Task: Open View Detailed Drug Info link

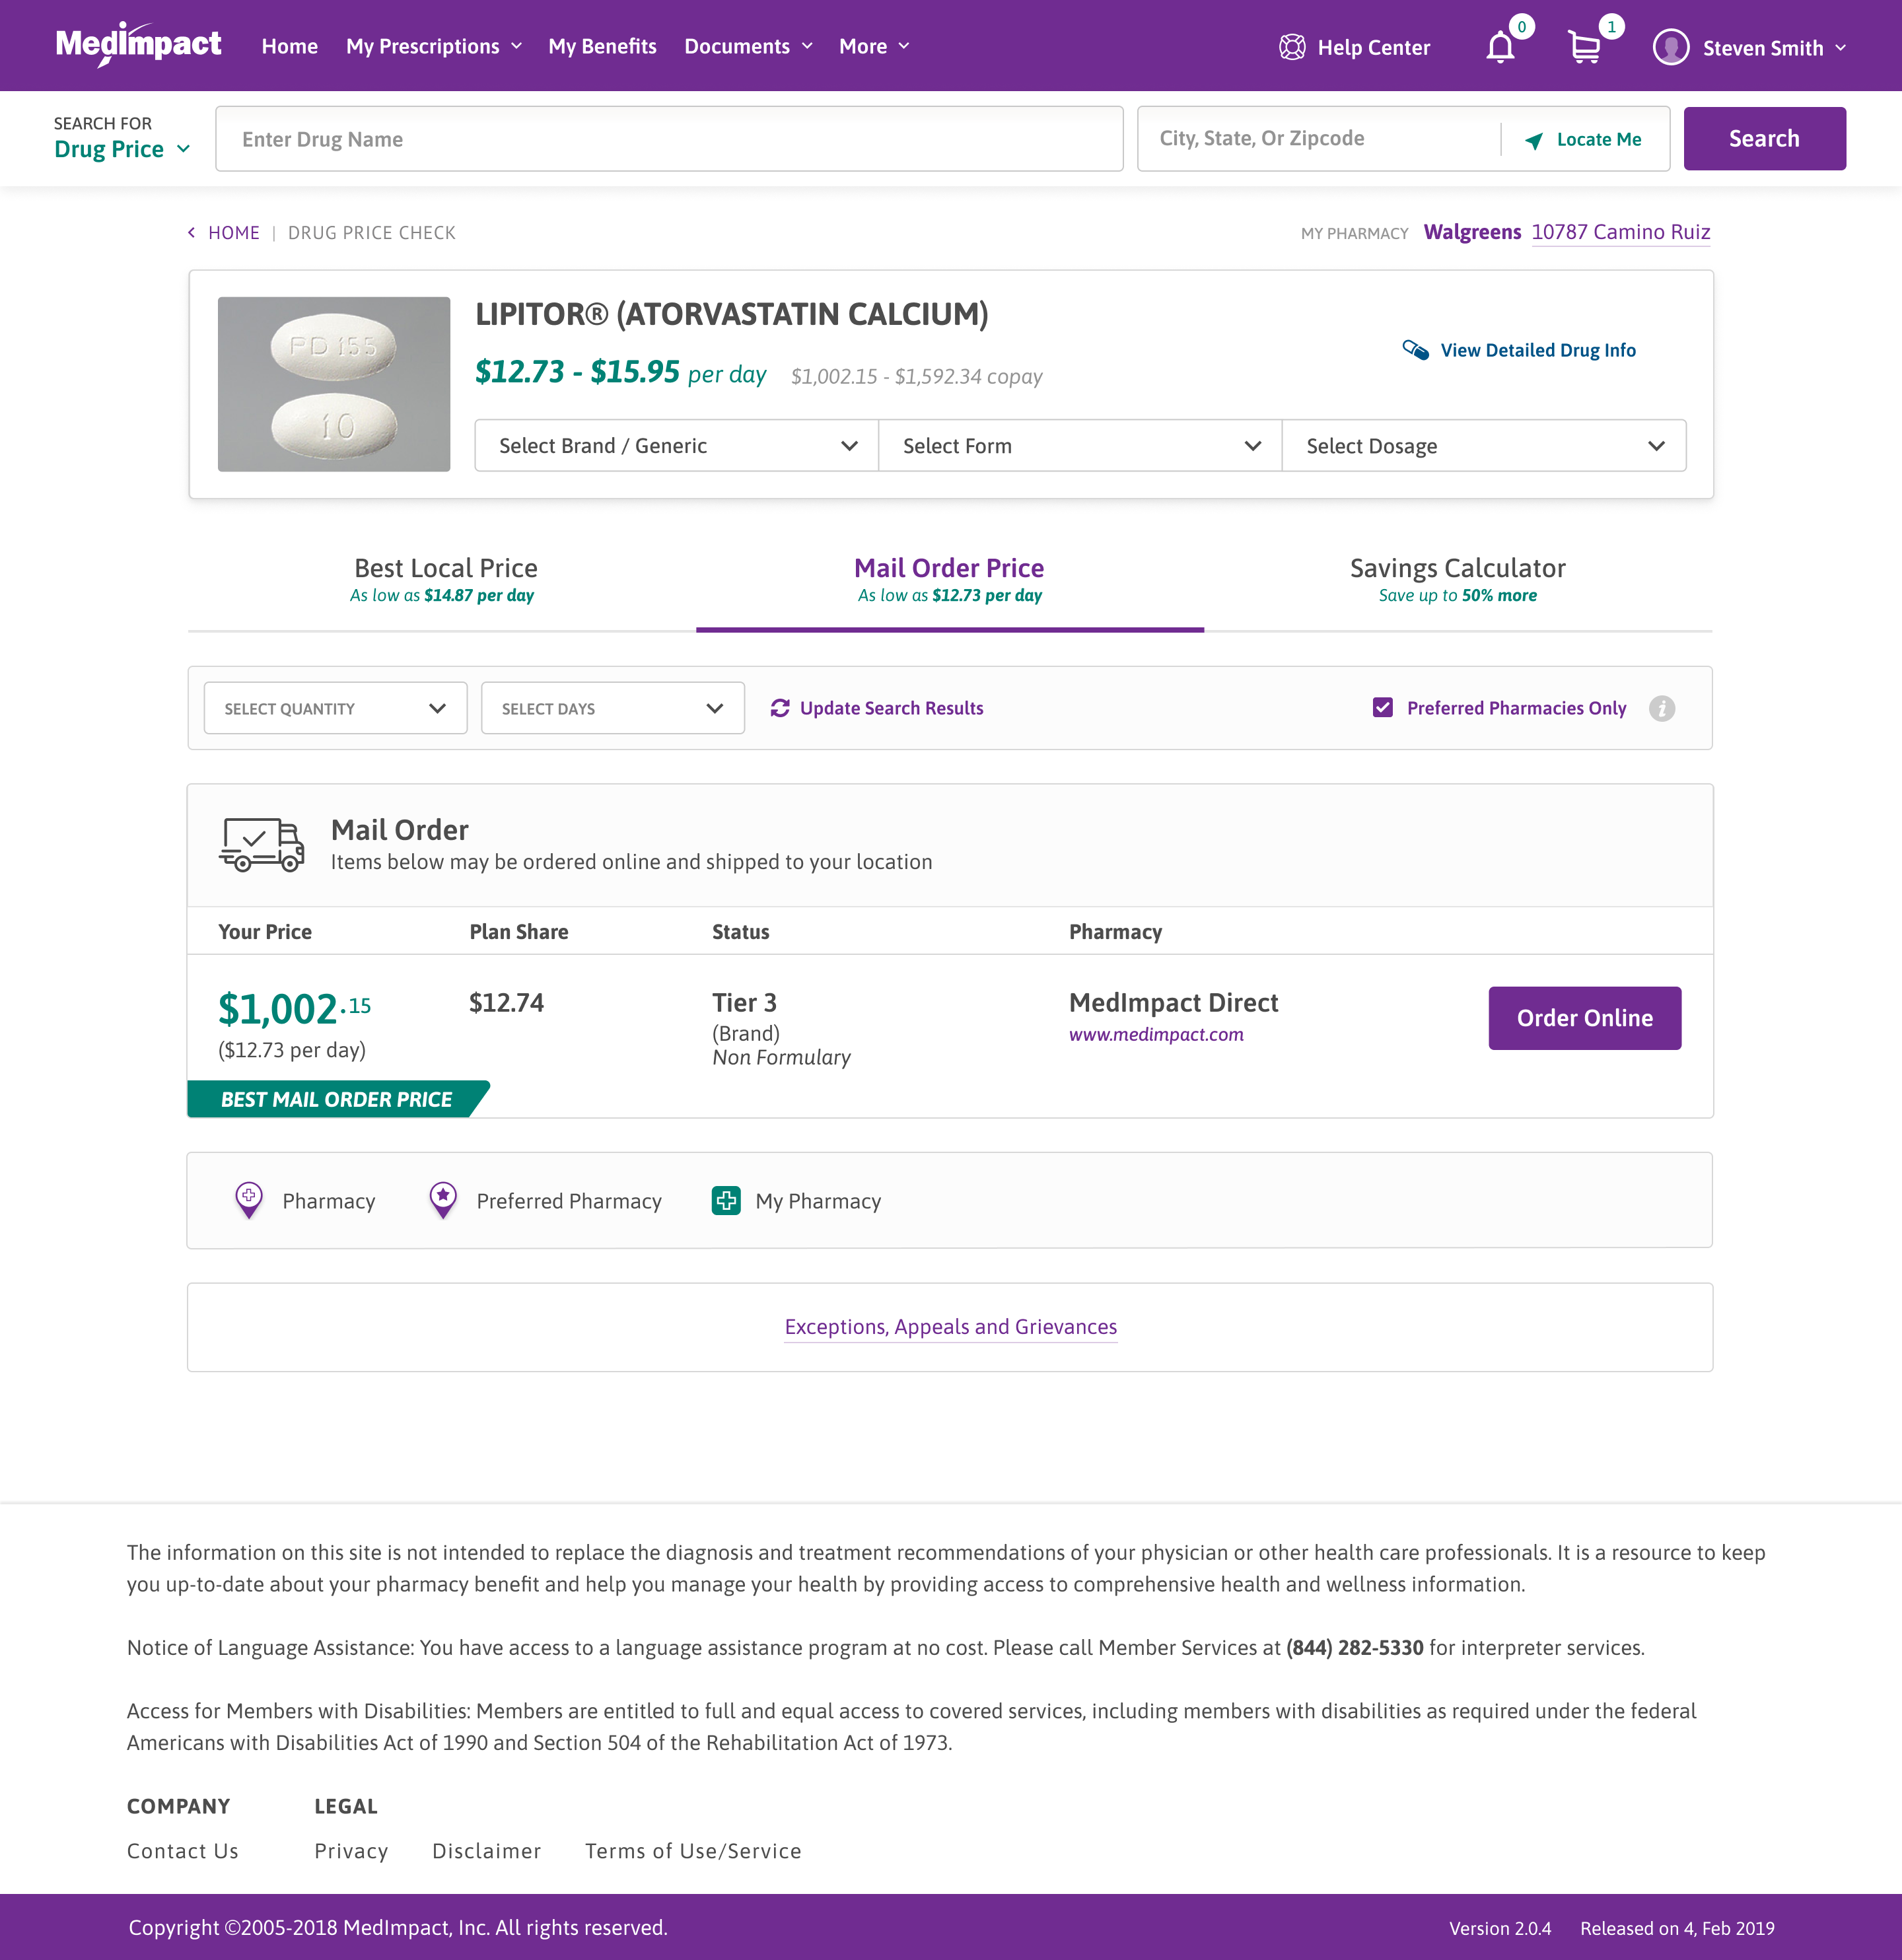Action: 1538,350
